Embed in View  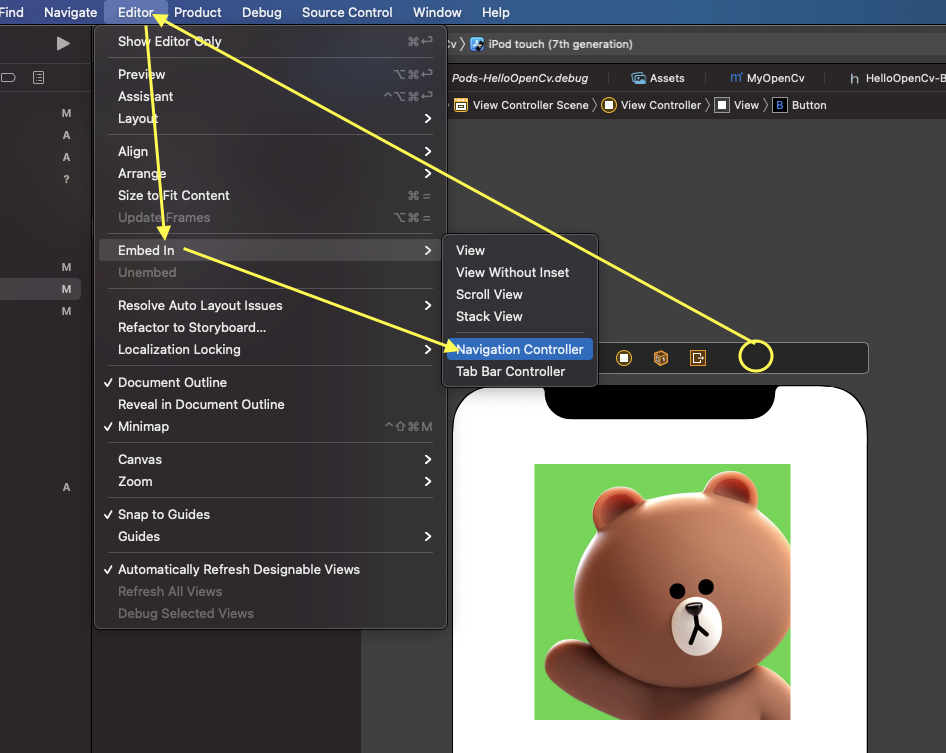pos(520,250)
